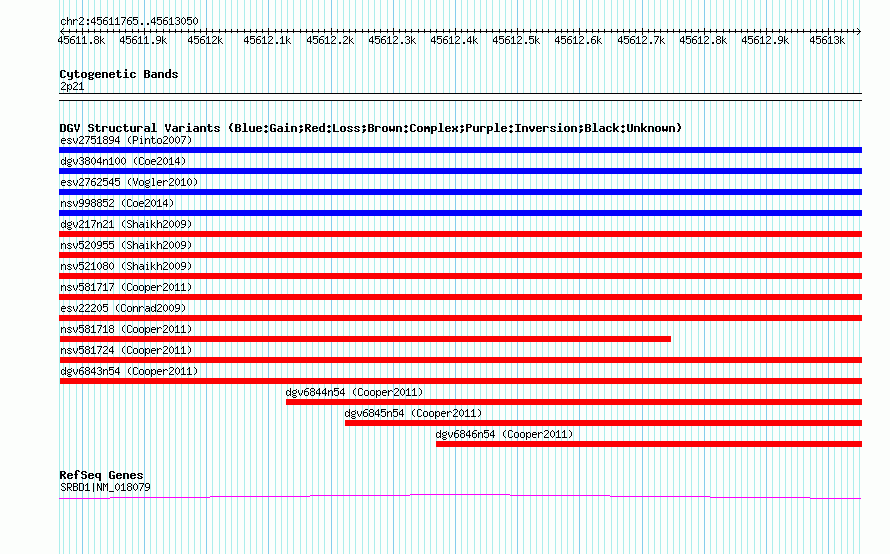
Task: Select the red bar beneath nsv581724
Action: (x=460, y=360)
